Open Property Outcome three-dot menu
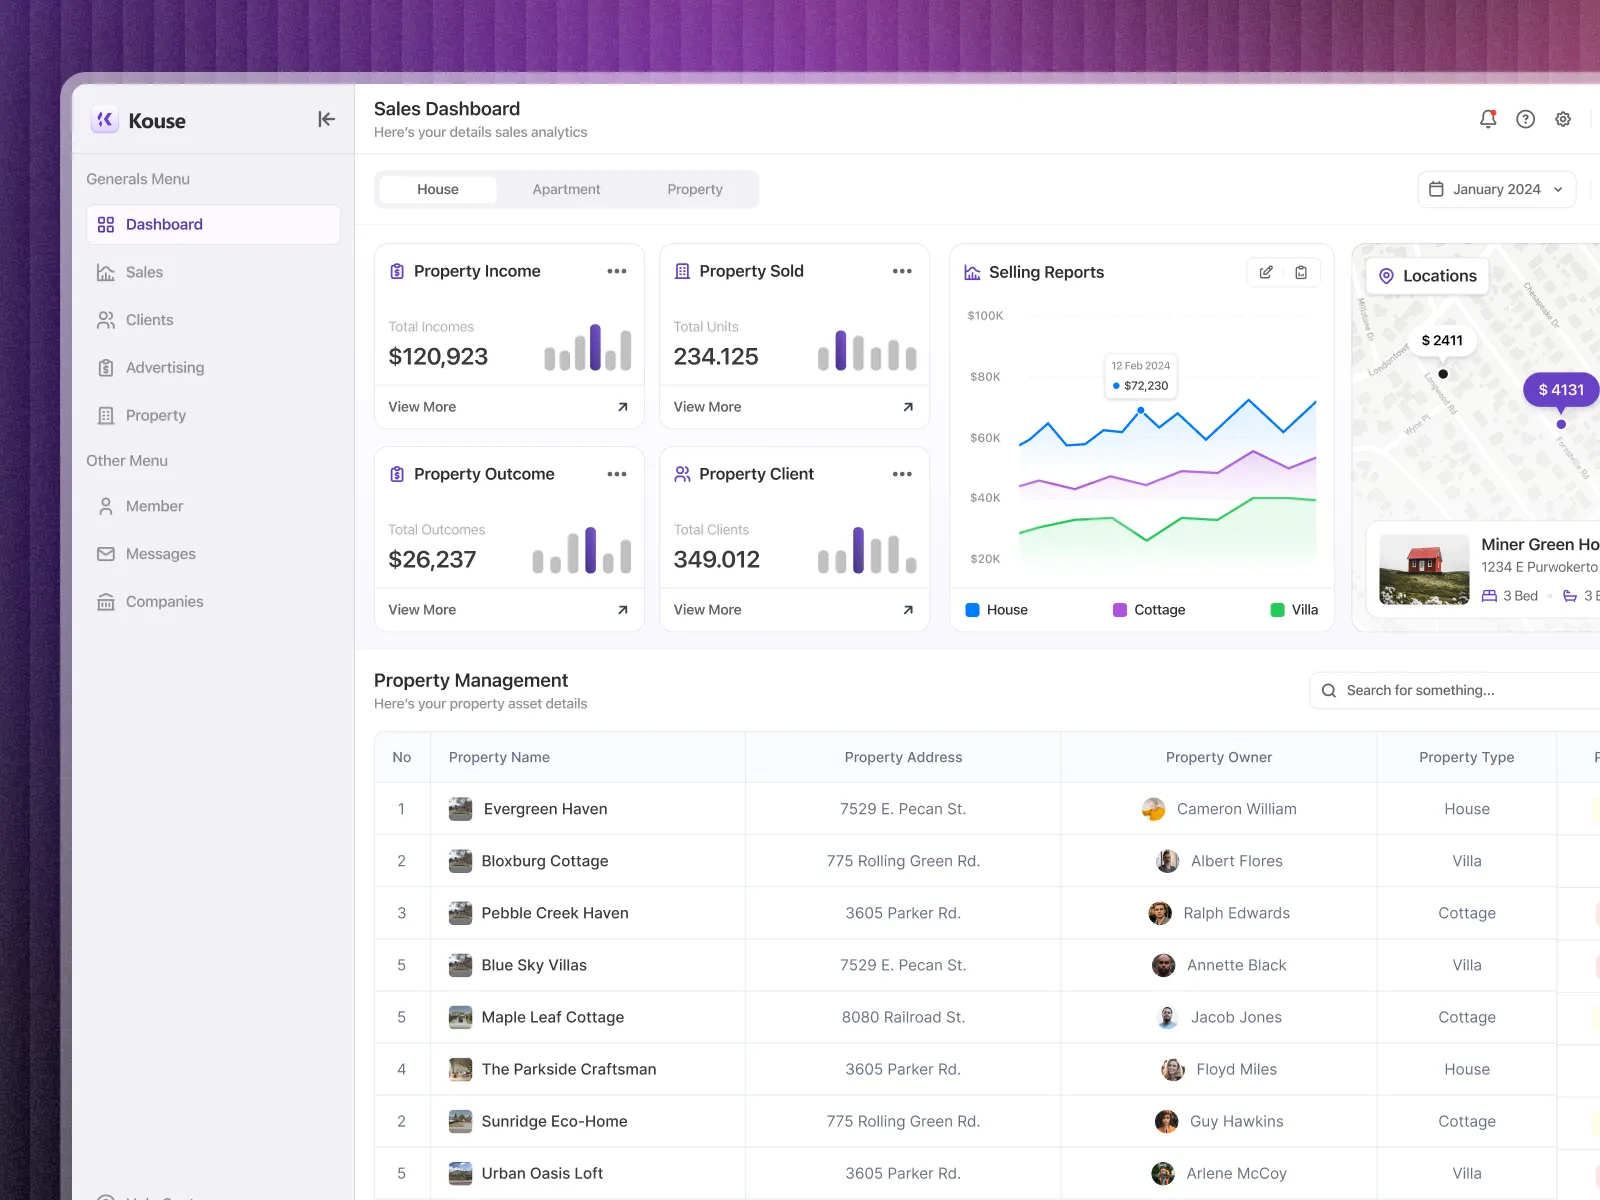 click(x=617, y=474)
